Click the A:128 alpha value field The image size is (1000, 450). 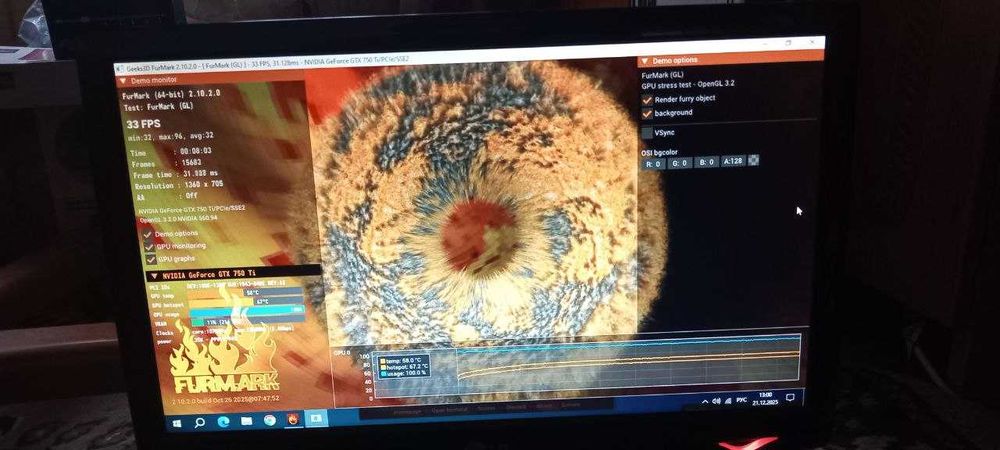pos(733,161)
